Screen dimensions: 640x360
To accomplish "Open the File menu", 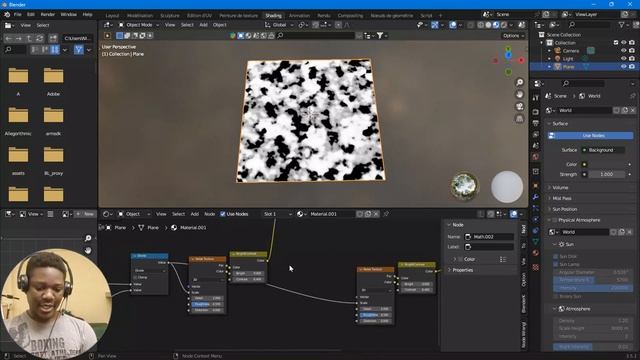I will [18, 14].
